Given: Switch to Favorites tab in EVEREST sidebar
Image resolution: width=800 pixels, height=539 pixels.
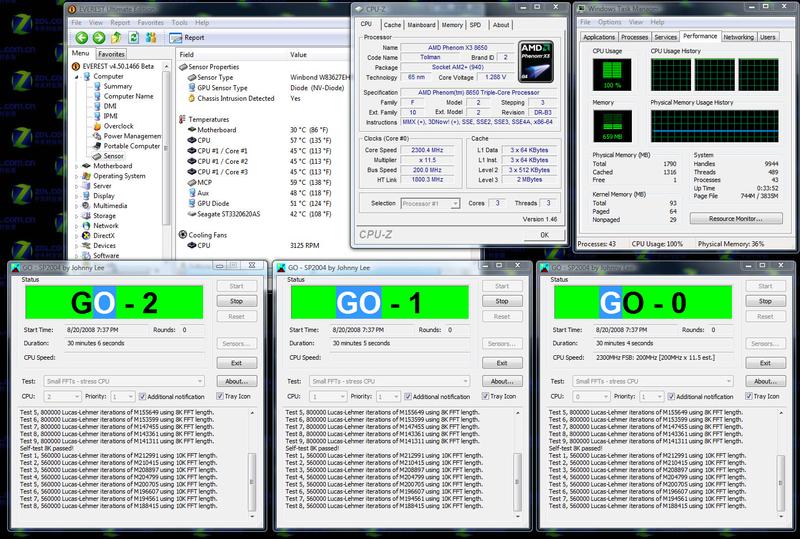Looking at the screenshot, I should click(x=111, y=54).
